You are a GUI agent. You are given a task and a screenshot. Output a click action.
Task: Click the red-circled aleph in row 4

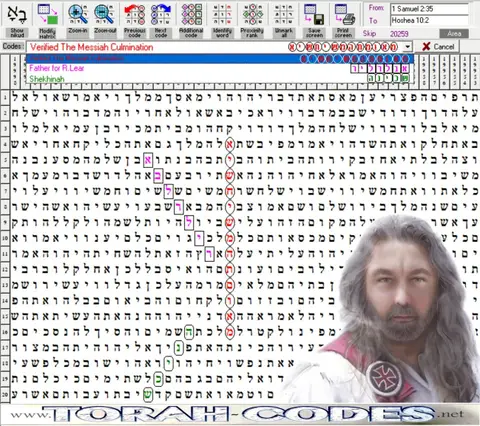click(x=230, y=144)
